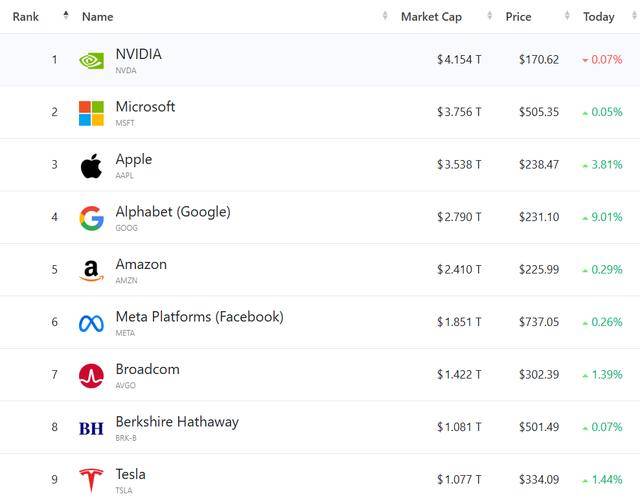Click the Meta Platforms logo icon

pos(91,323)
